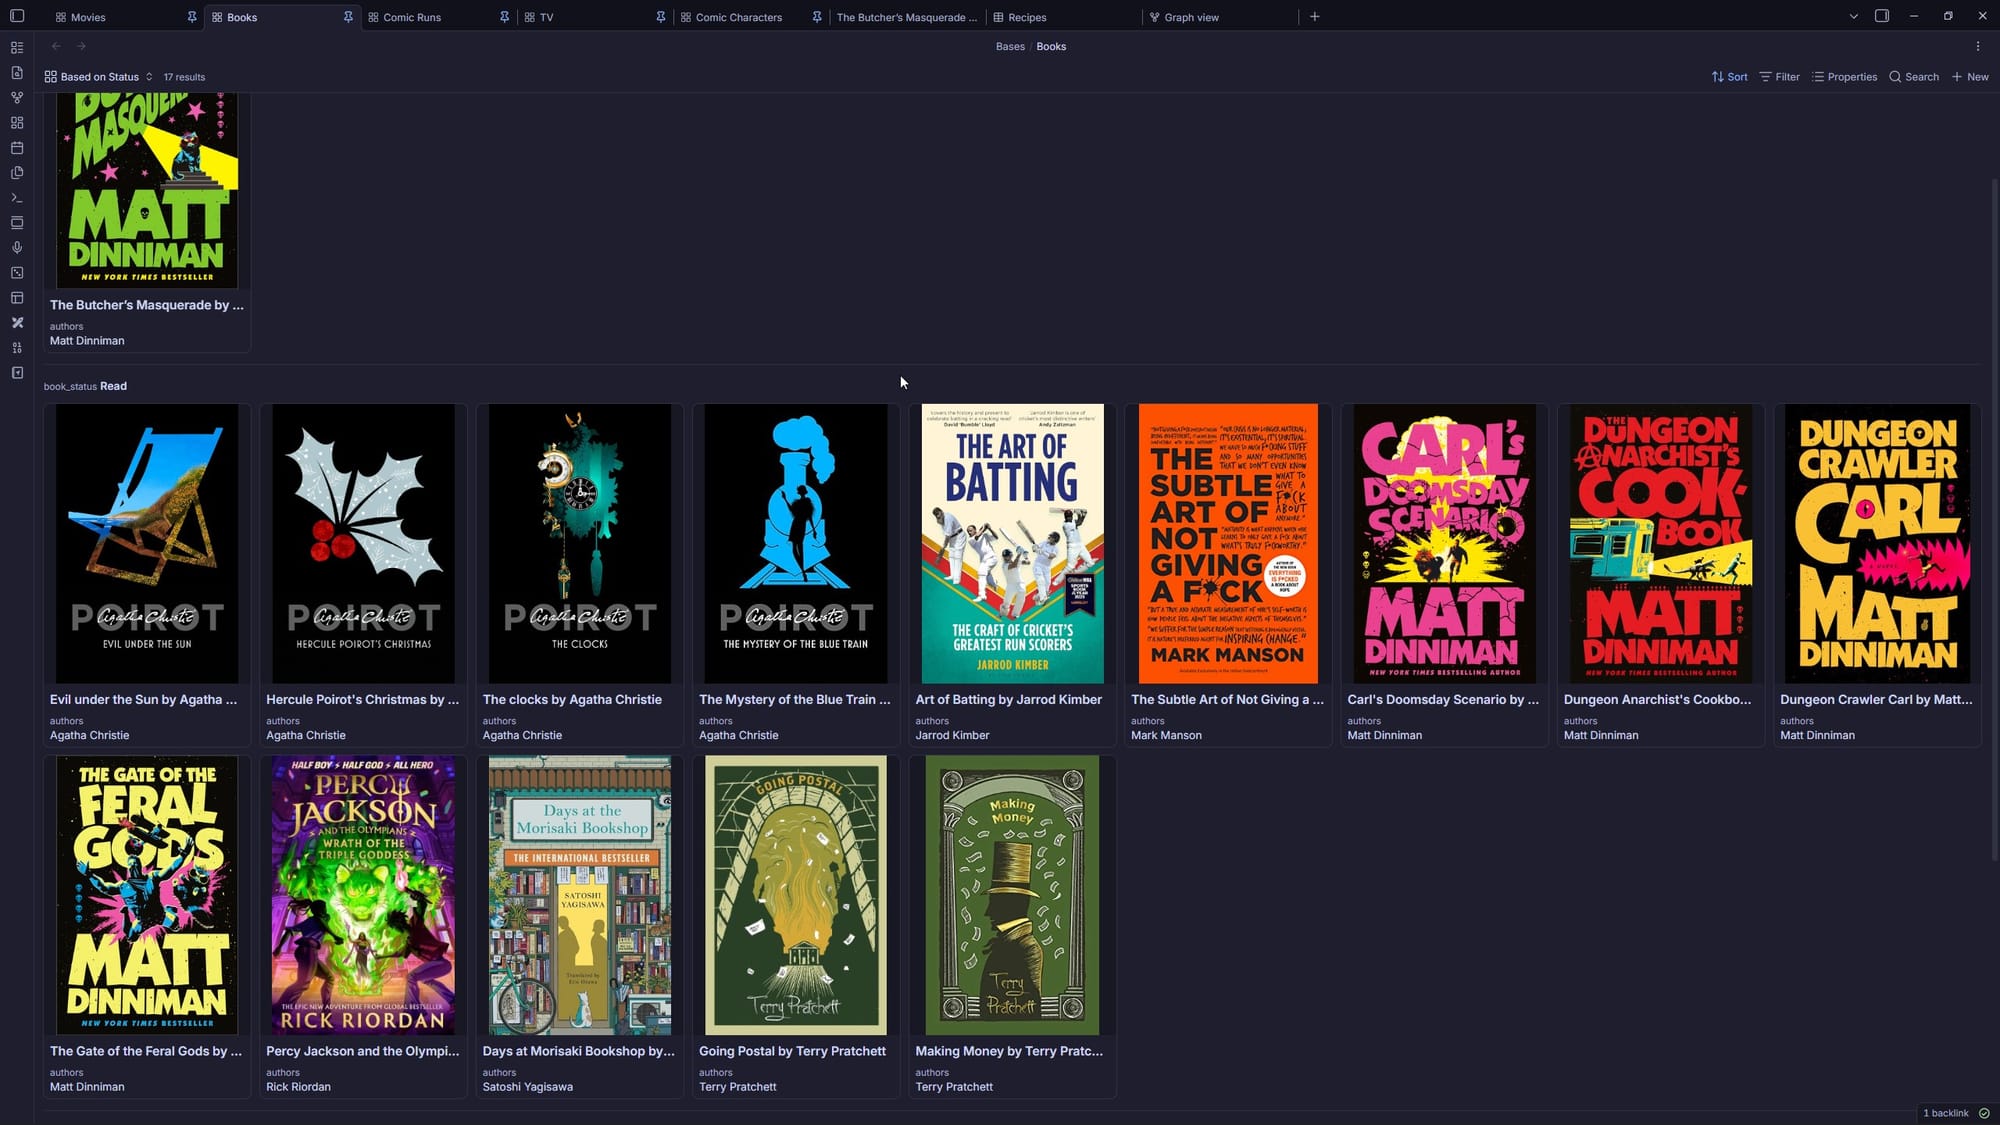The image size is (2000, 1125).
Task: Click the stacked-files template icon in the ribbon
Action: [x=17, y=173]
